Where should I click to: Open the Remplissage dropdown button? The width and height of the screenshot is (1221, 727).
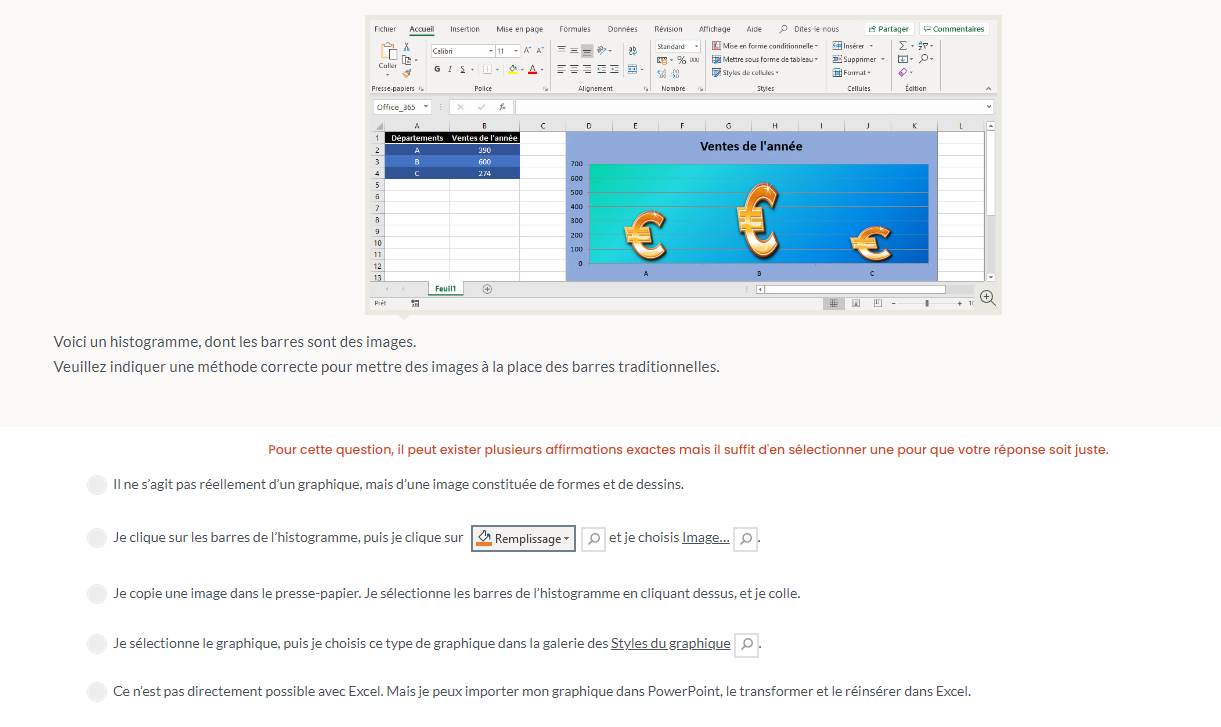[523, 539]
